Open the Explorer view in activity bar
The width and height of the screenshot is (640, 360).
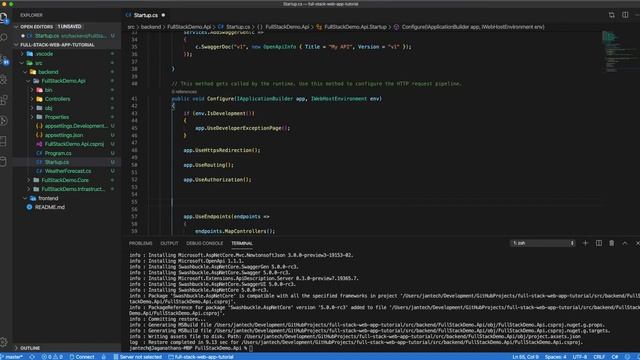[4, 18]
